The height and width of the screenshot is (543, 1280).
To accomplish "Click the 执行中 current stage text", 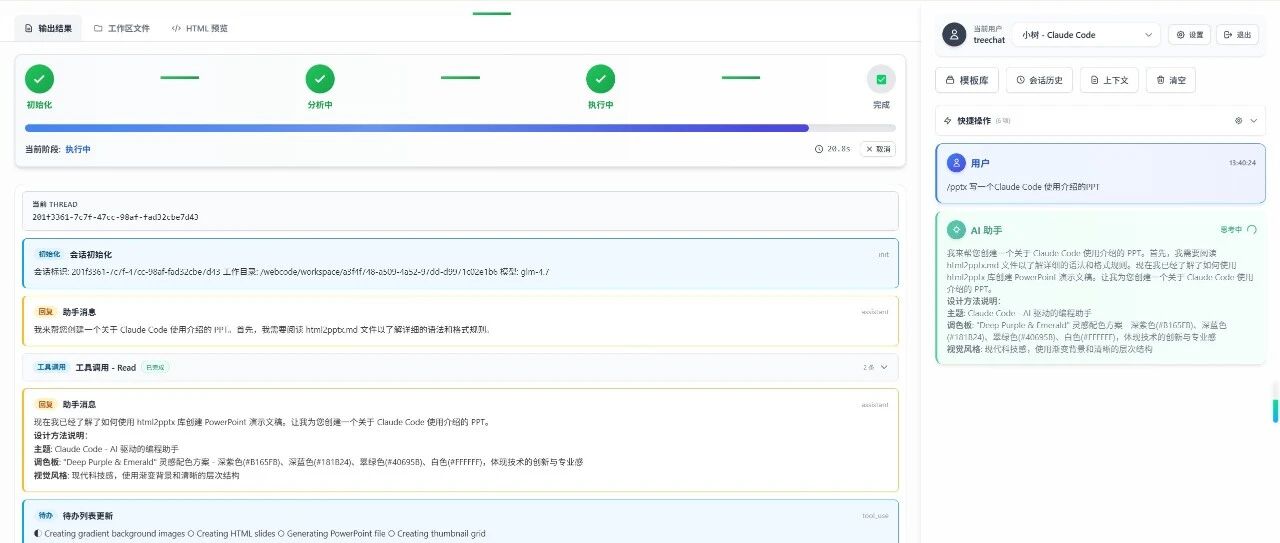I will tap(78, 149).
